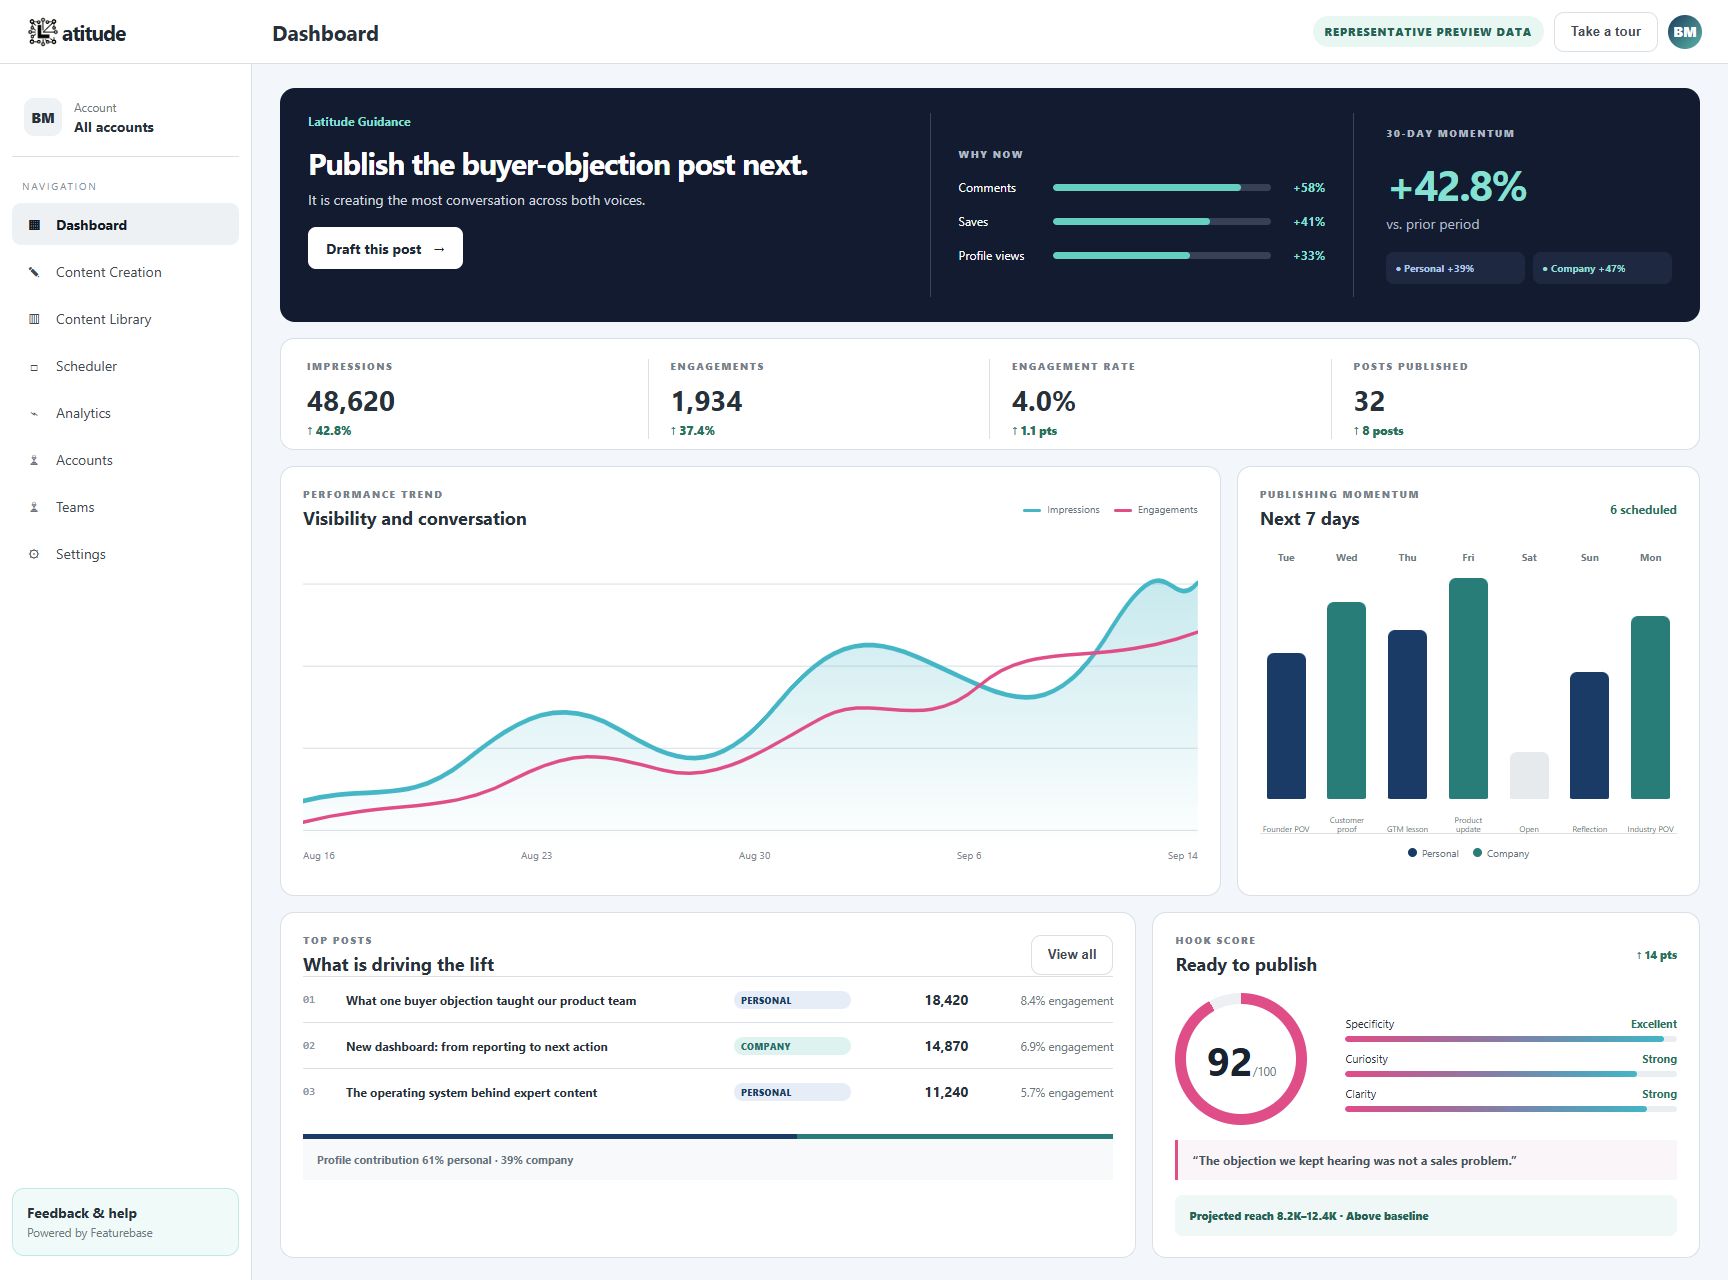
Task: Click the Draft this post button
Action: tap(385, 248)
